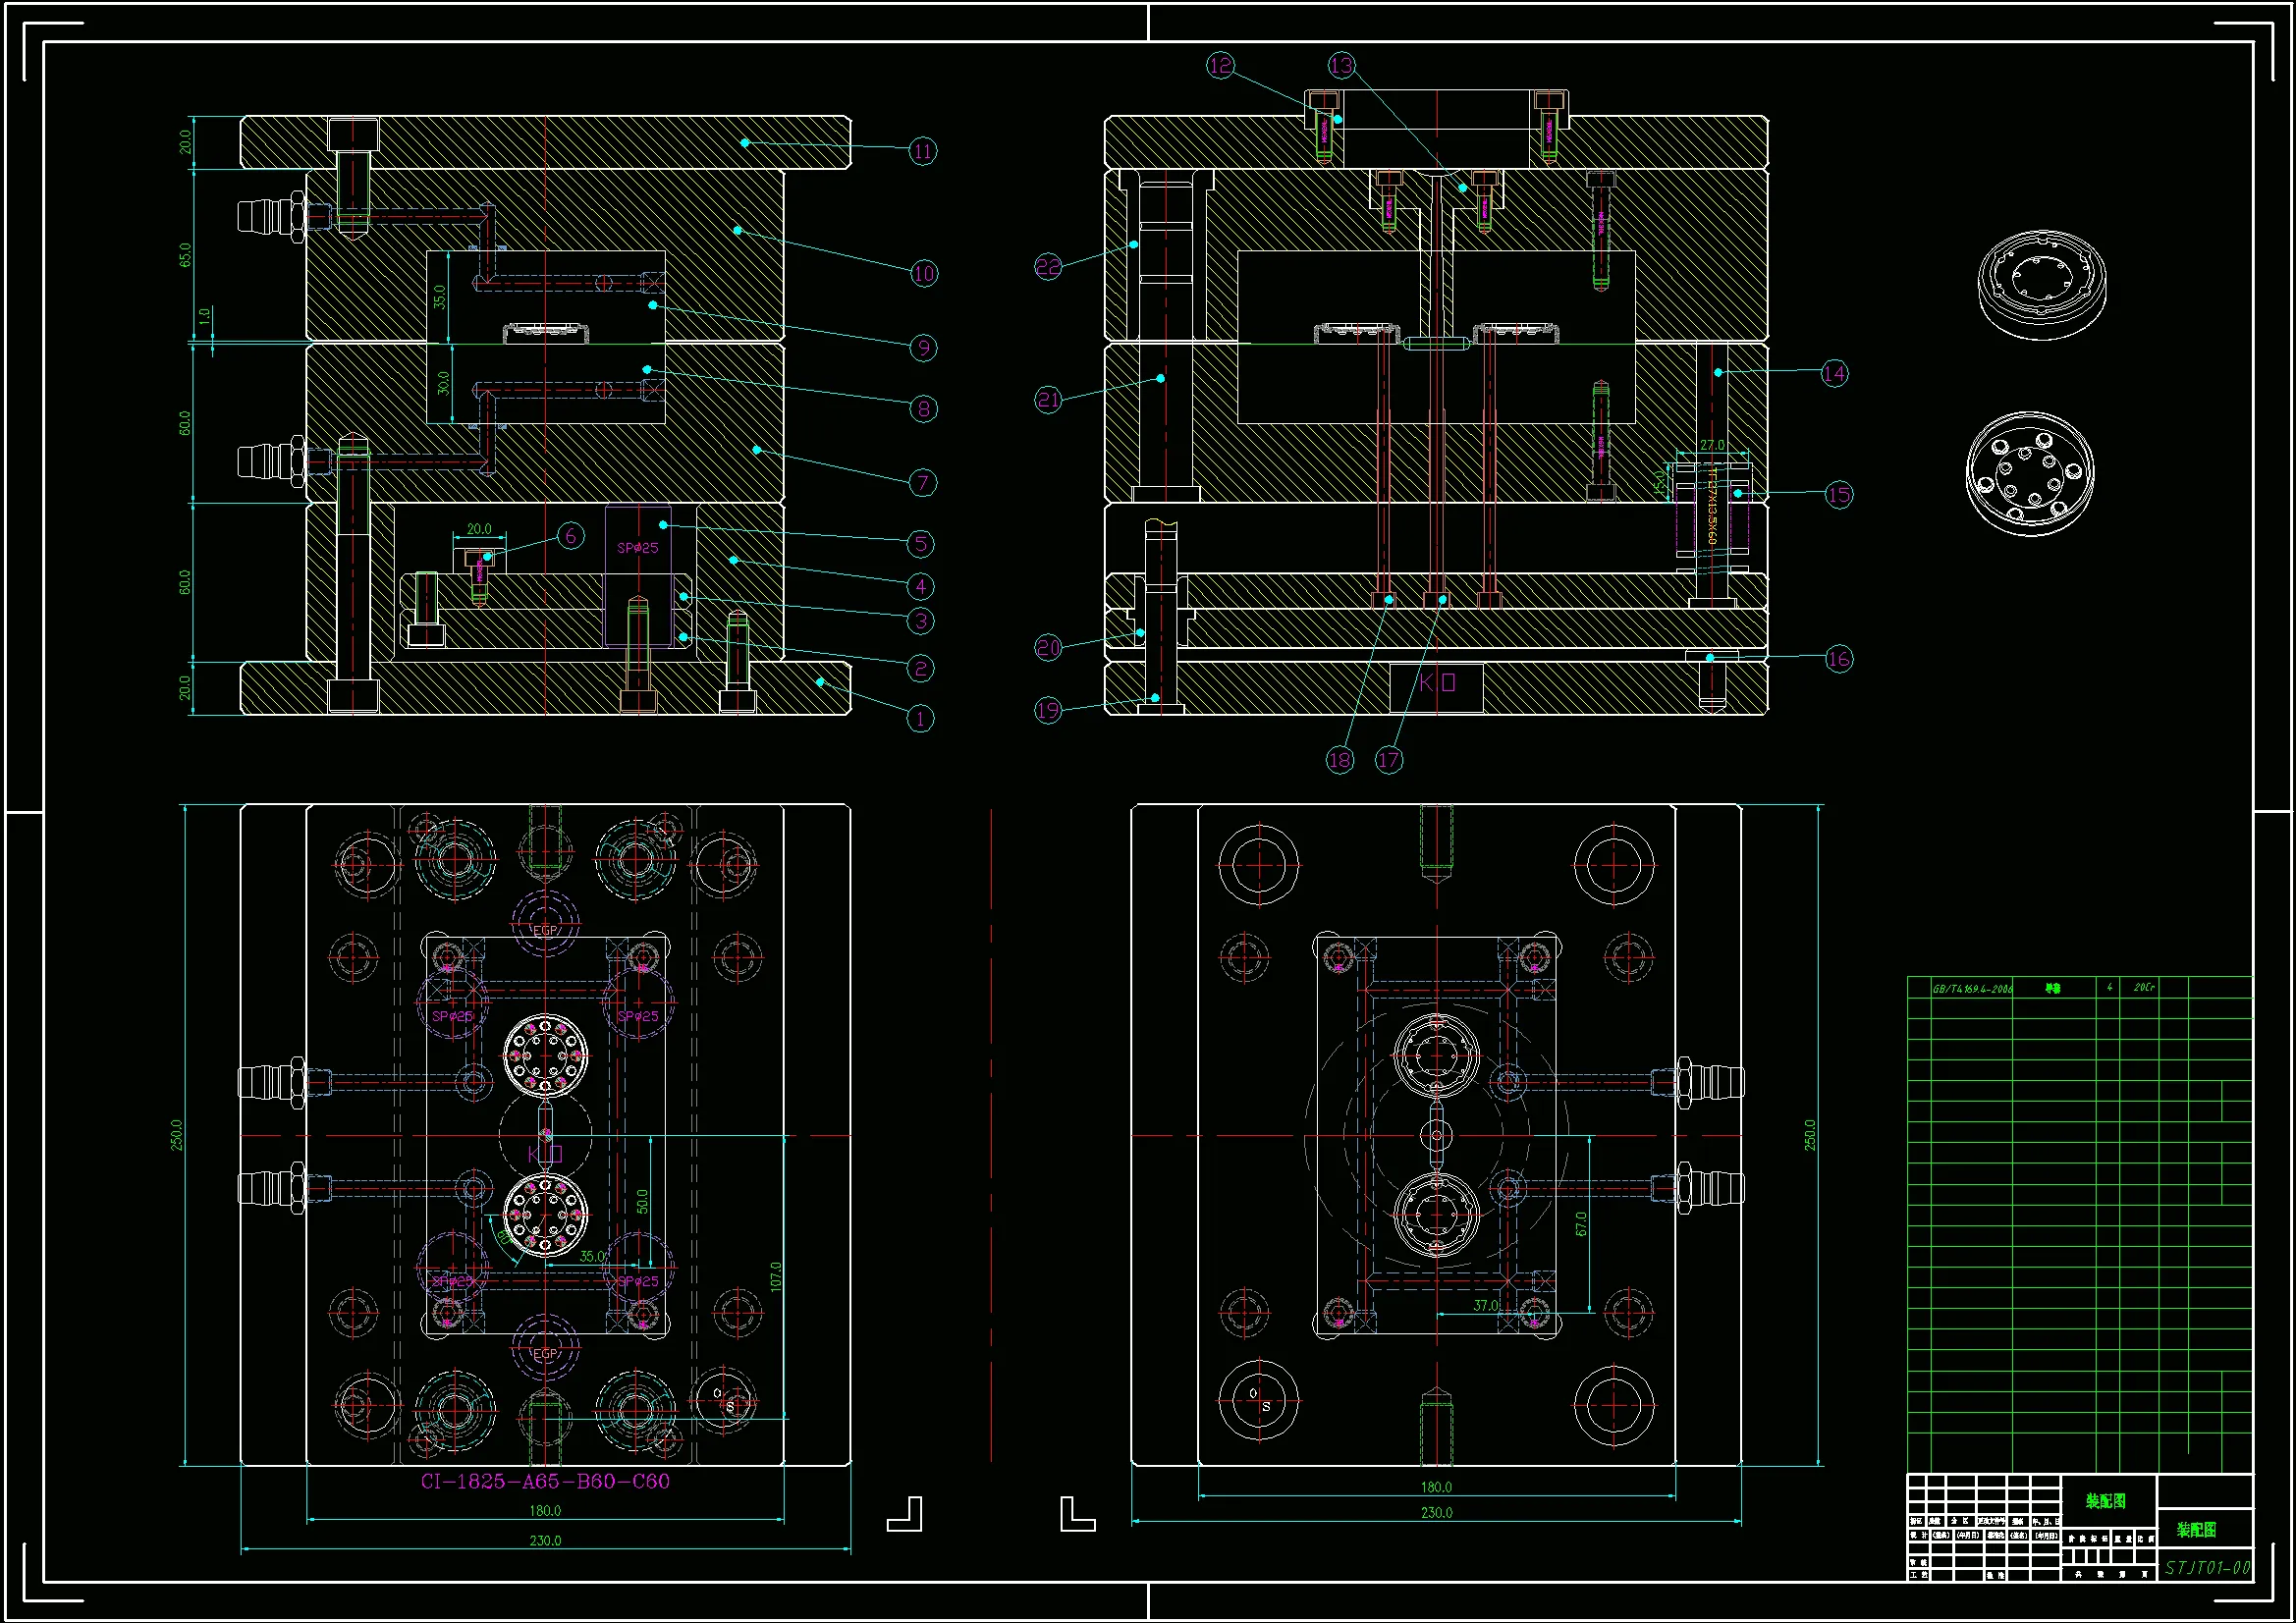Image resolution: width=2296 pixels, height=1623 pixels.
Task: Select balloon callout number 13
Action: pyautogui.click(x=1341, y=65)
